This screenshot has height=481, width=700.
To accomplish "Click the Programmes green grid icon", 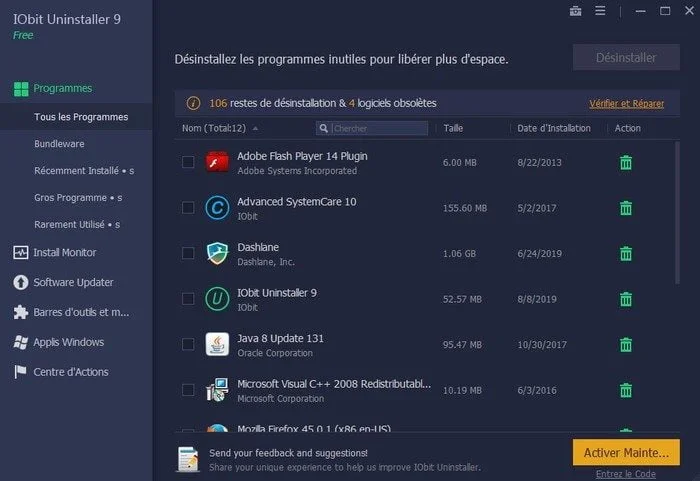I will pyautogui.click(x=21, y=89).
